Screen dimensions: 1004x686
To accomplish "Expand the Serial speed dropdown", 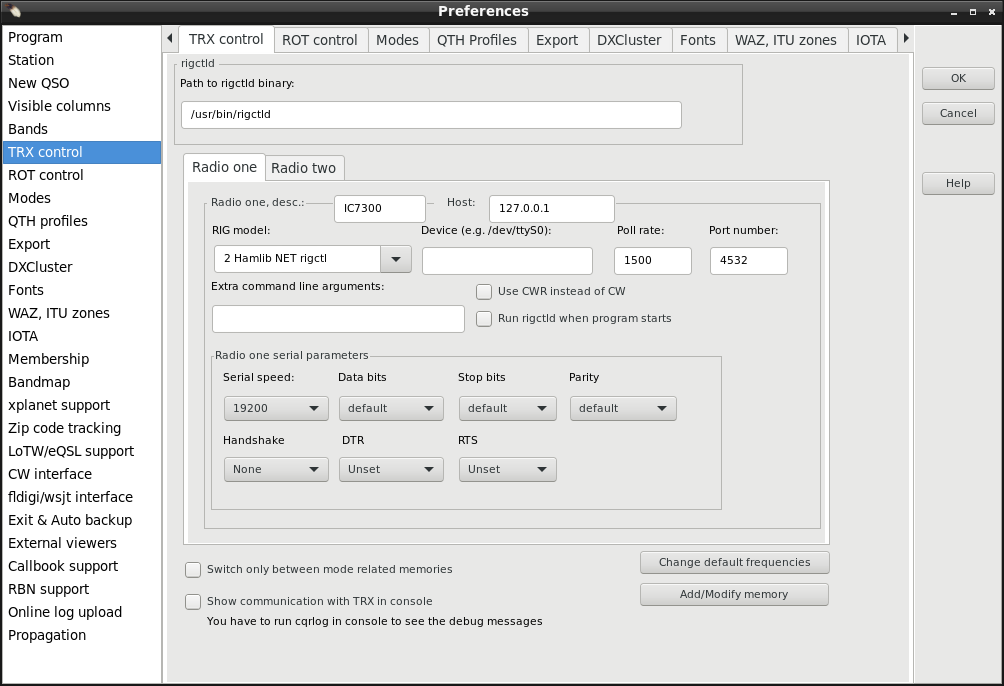I will pos(276,408).
